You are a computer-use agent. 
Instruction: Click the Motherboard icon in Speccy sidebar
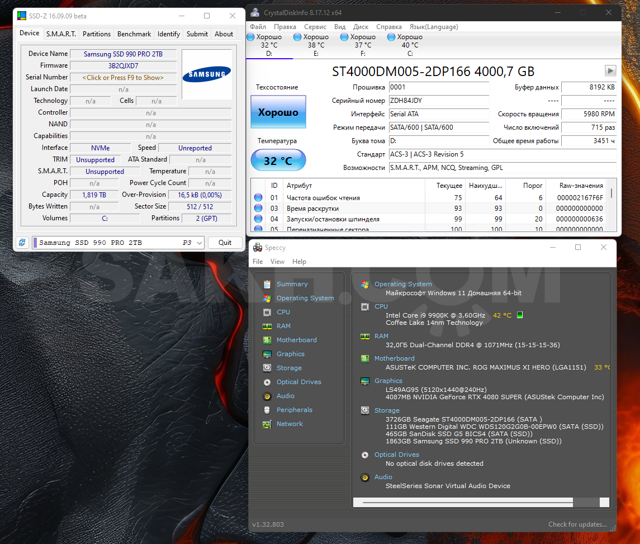point(267,340)
